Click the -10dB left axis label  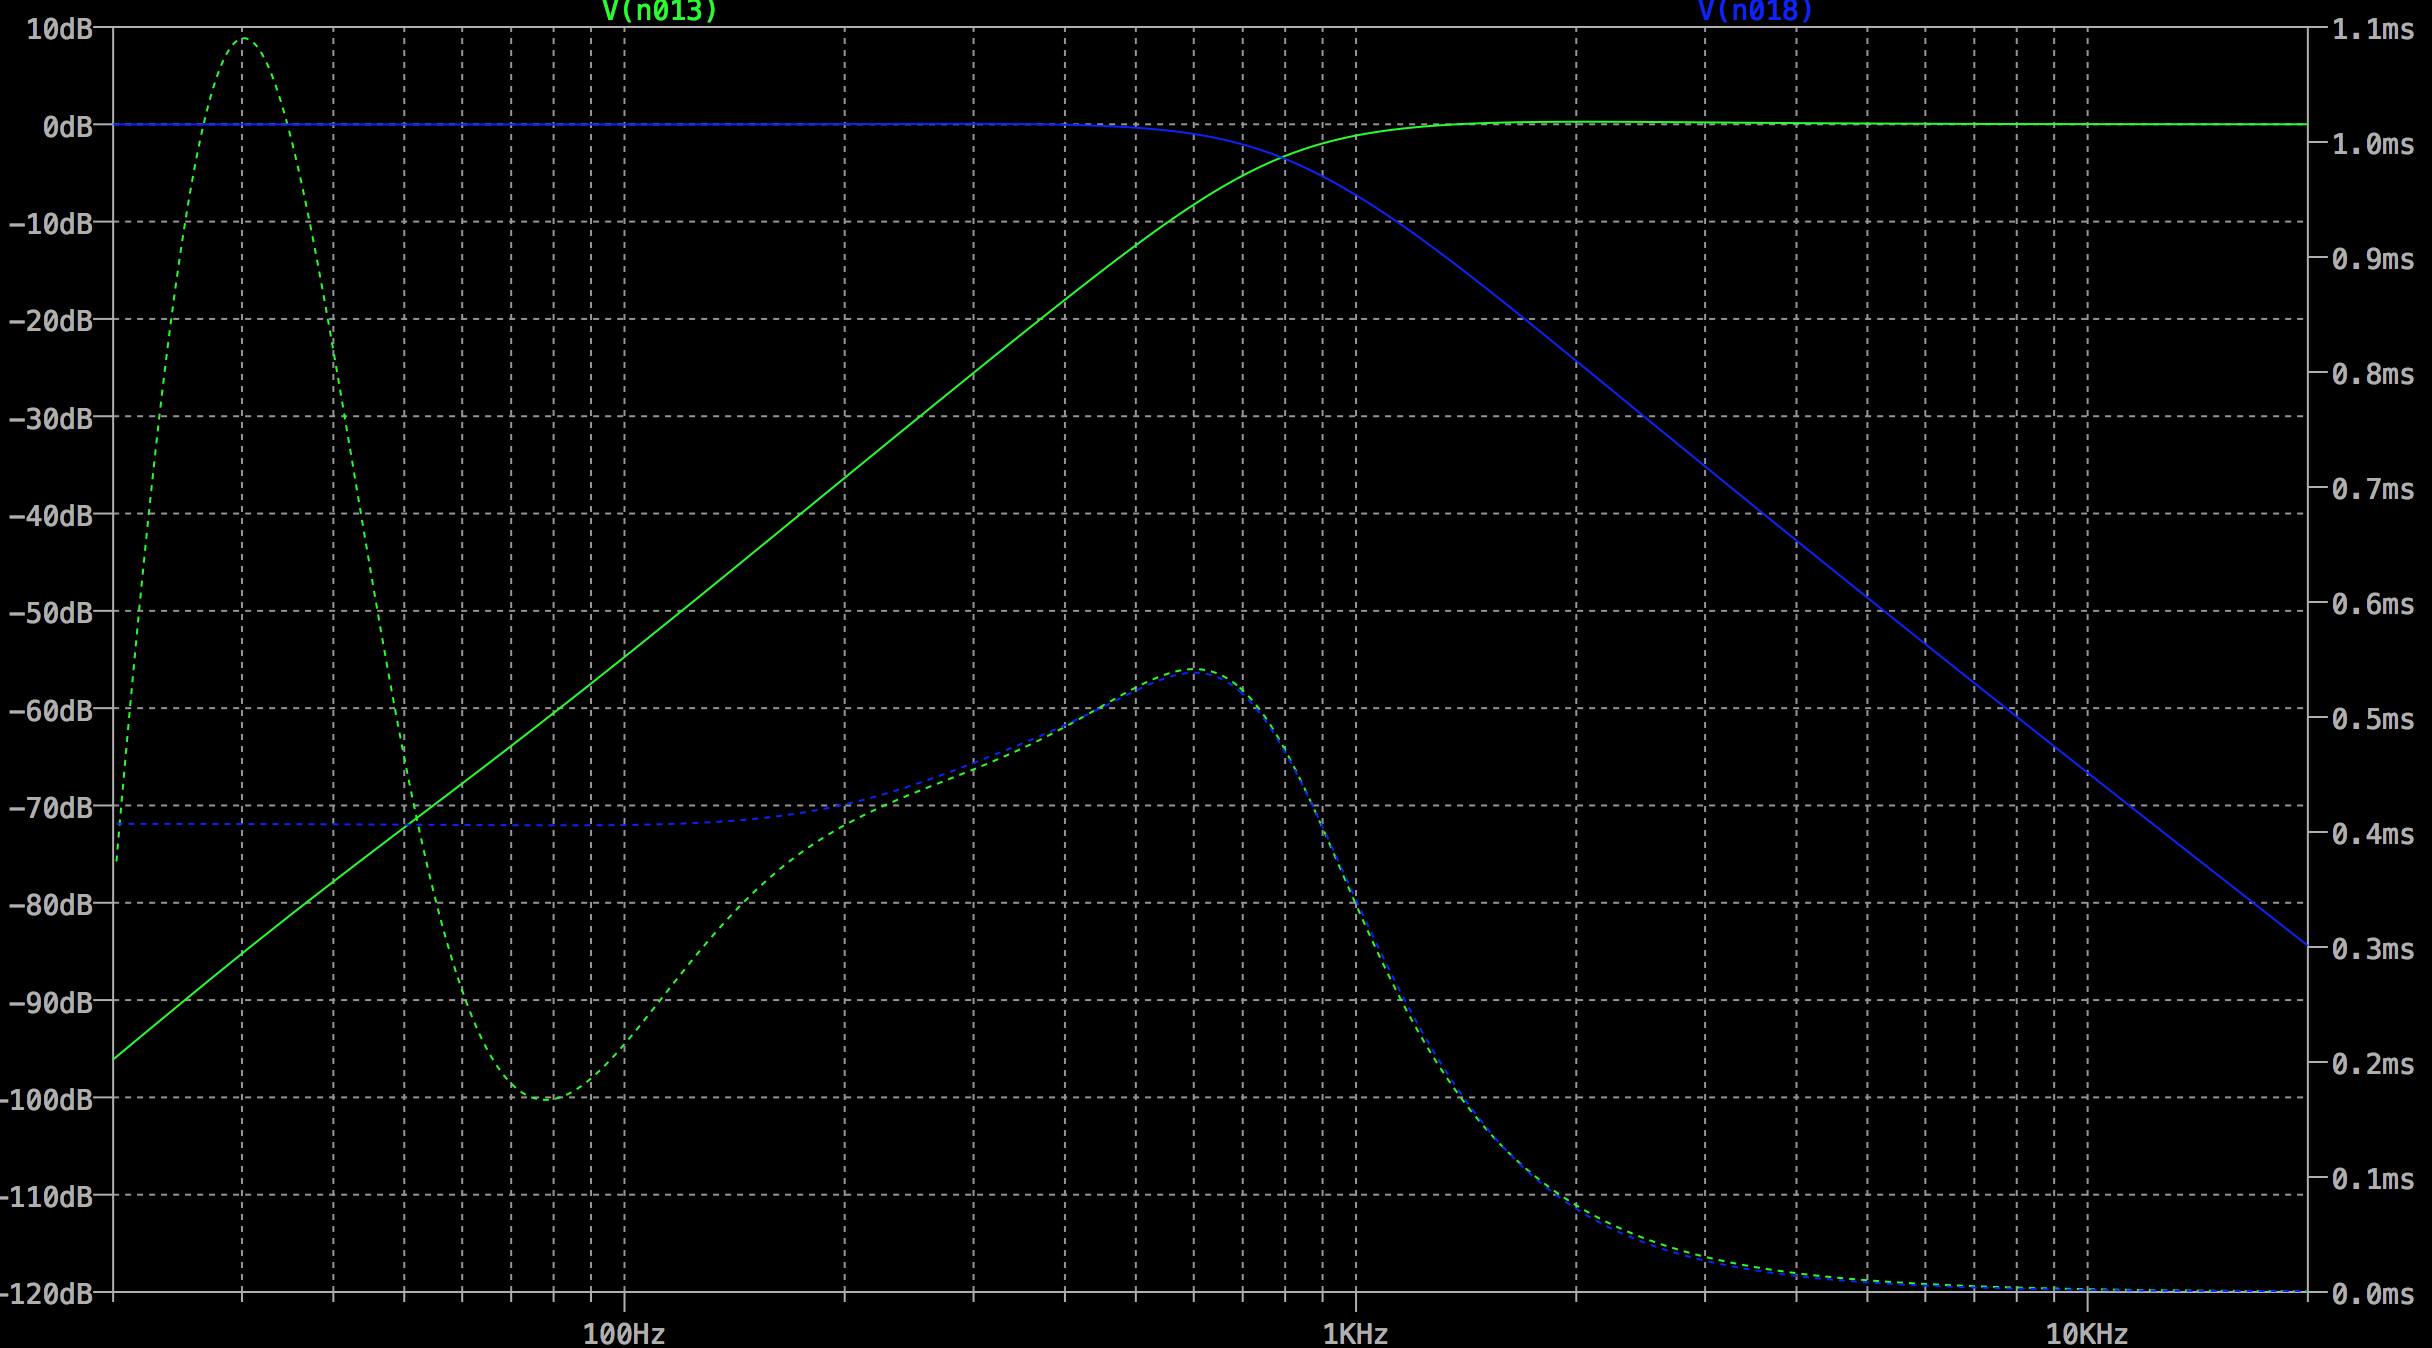tap(50, 223)
